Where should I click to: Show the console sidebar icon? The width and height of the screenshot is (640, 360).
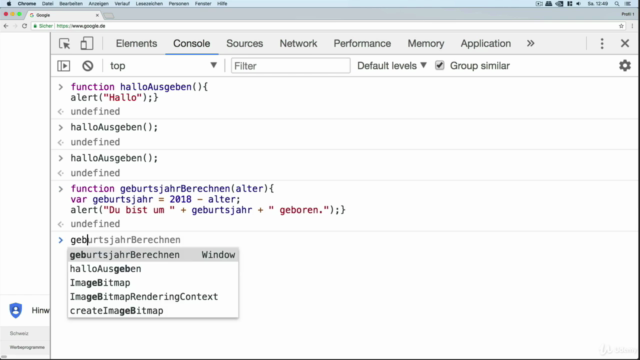coord(64,66)
